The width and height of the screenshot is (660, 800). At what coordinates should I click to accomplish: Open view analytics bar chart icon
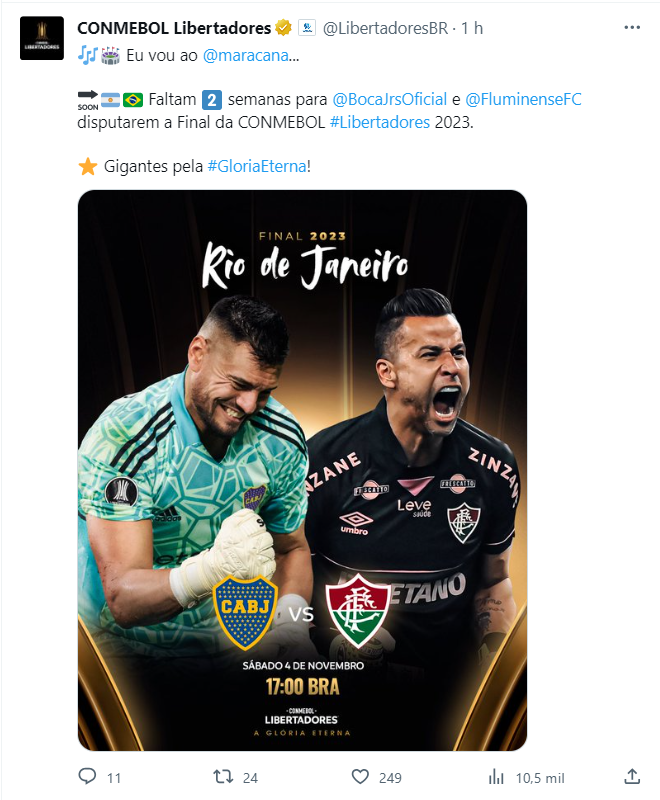click(496, 777)
